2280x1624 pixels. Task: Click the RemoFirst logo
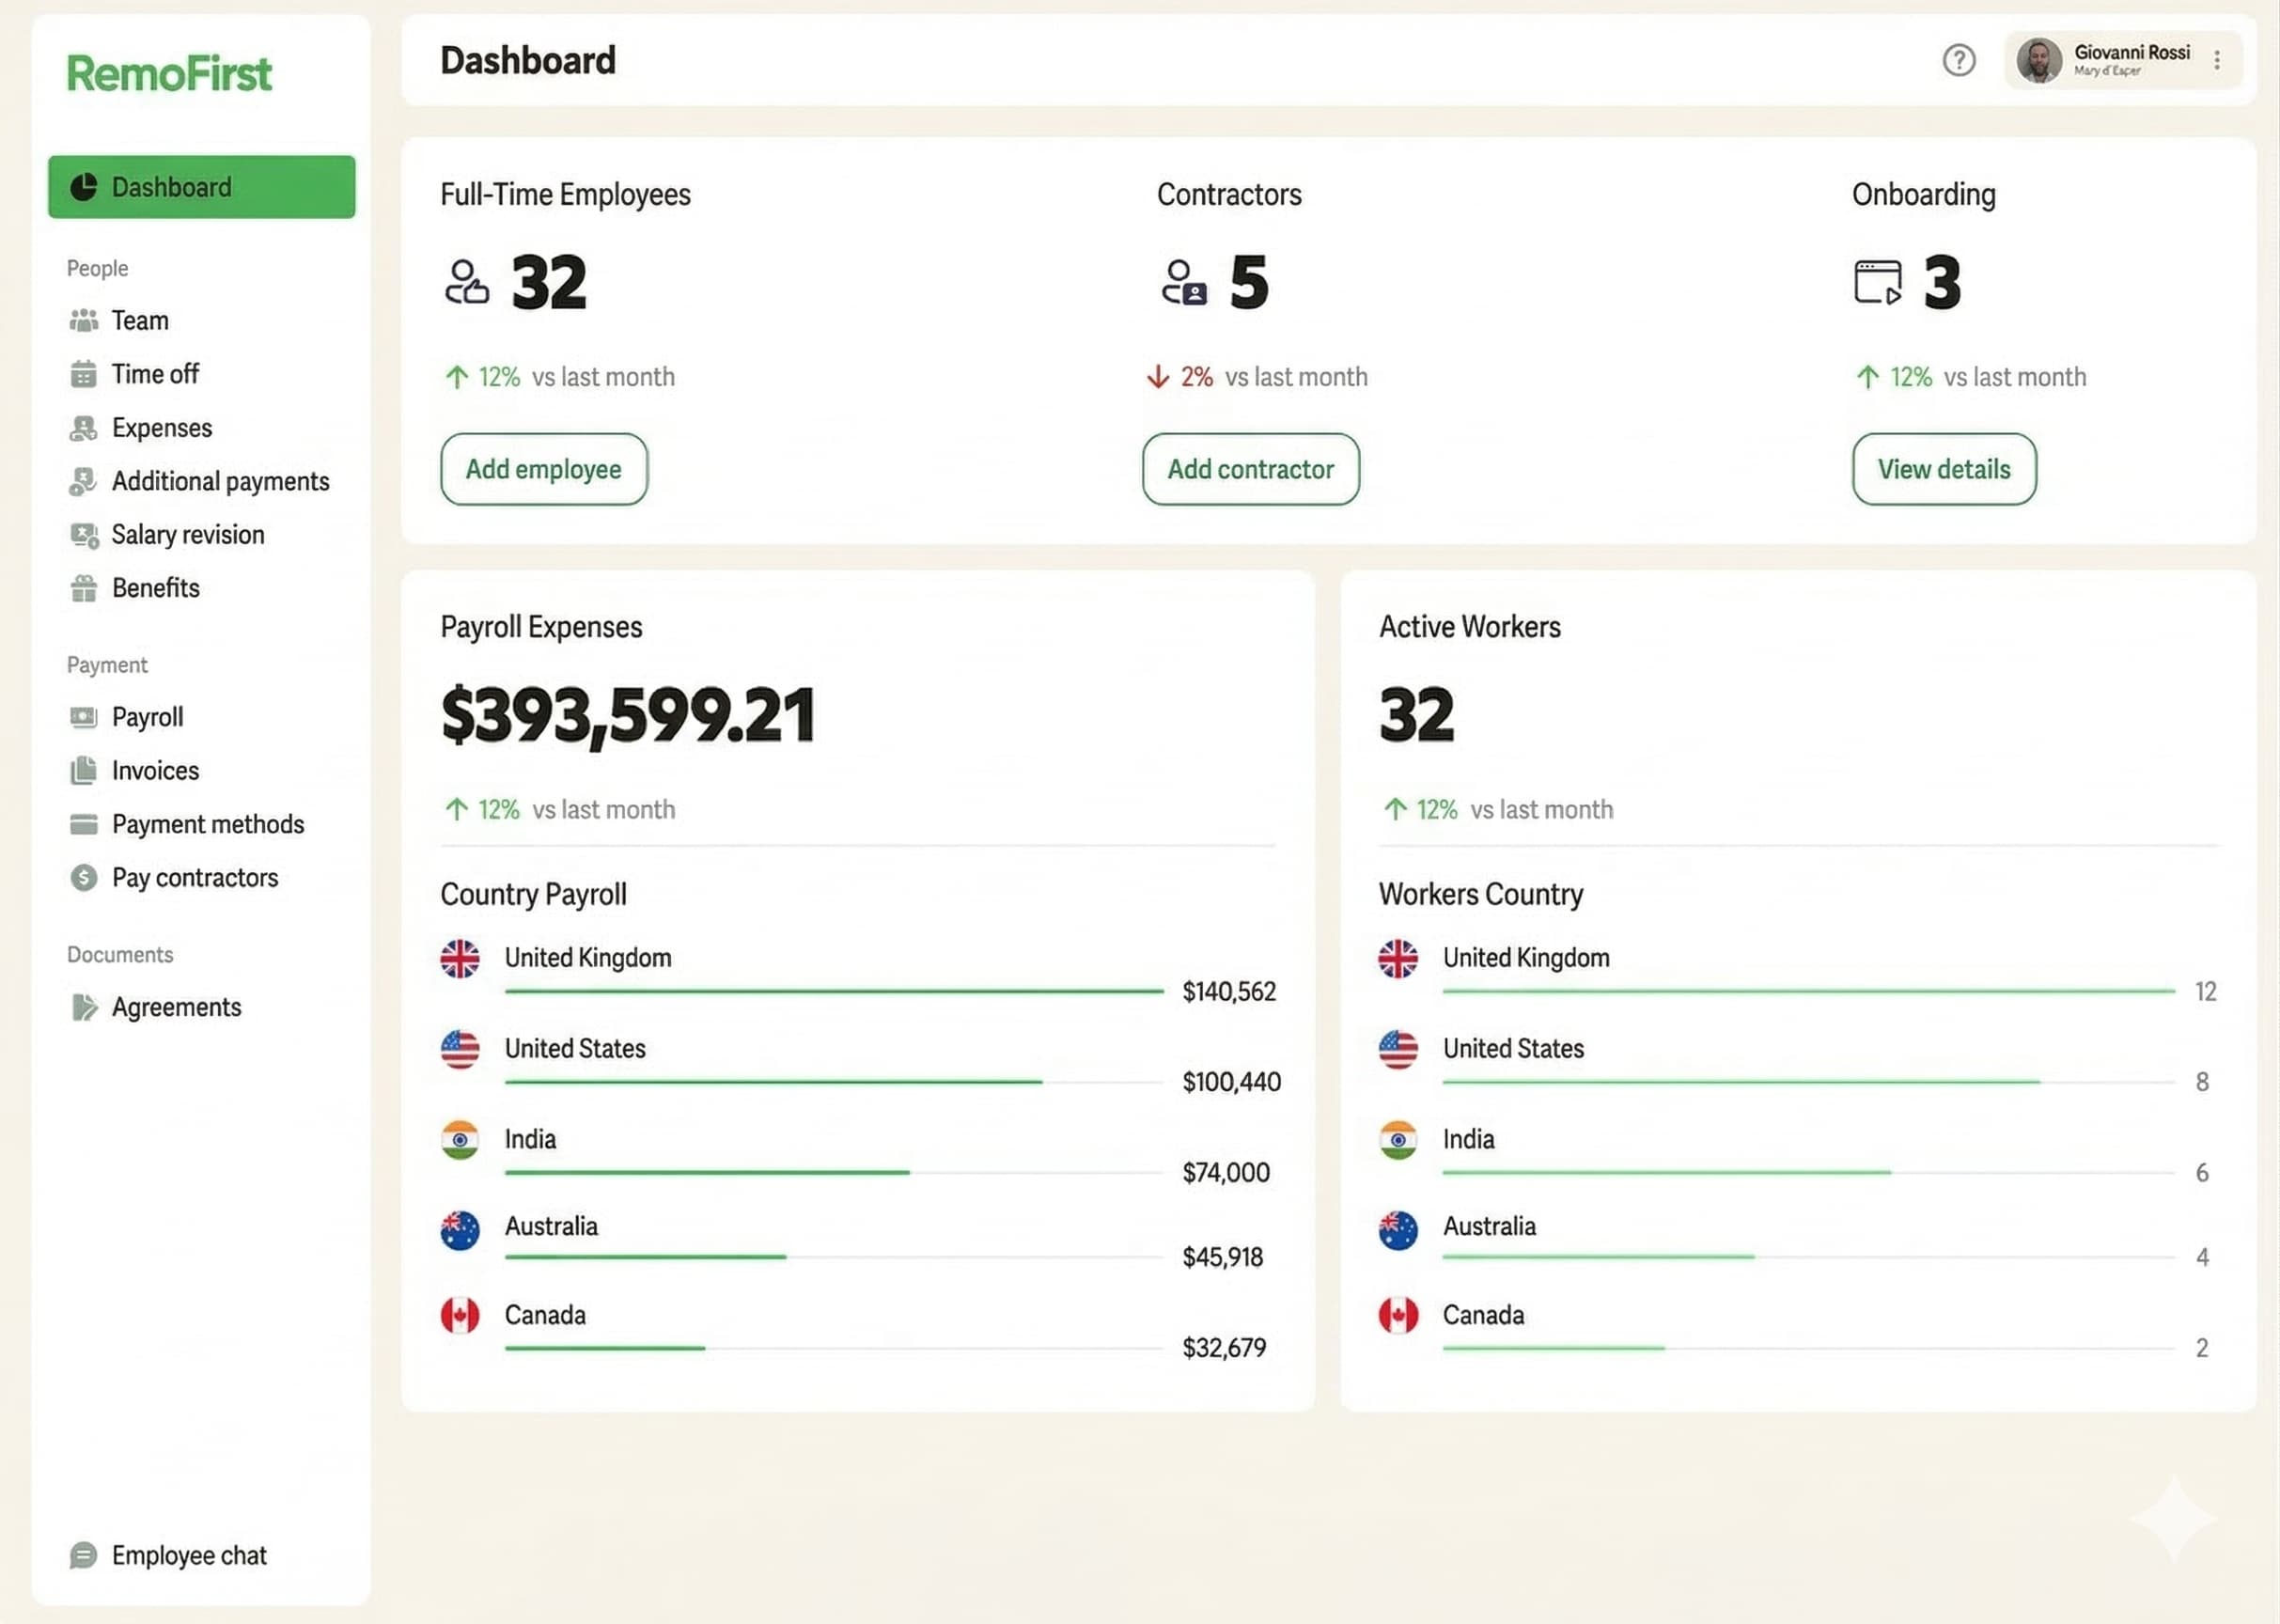tap(168, 72)
